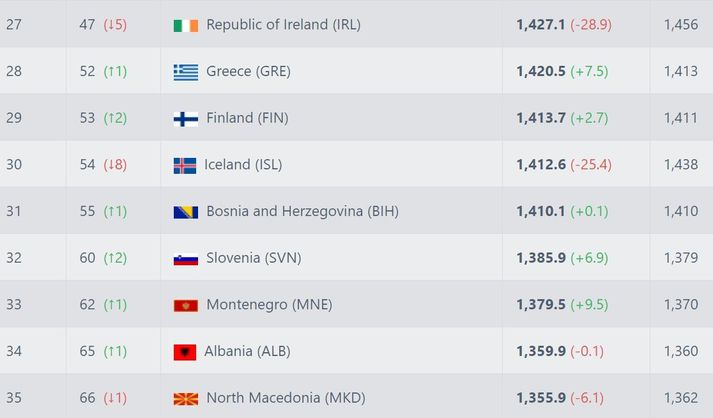The width and height of the screenshot is (713, 418).
Task: Open the Finland (FIN) team link
Action: tap(247, 118)
